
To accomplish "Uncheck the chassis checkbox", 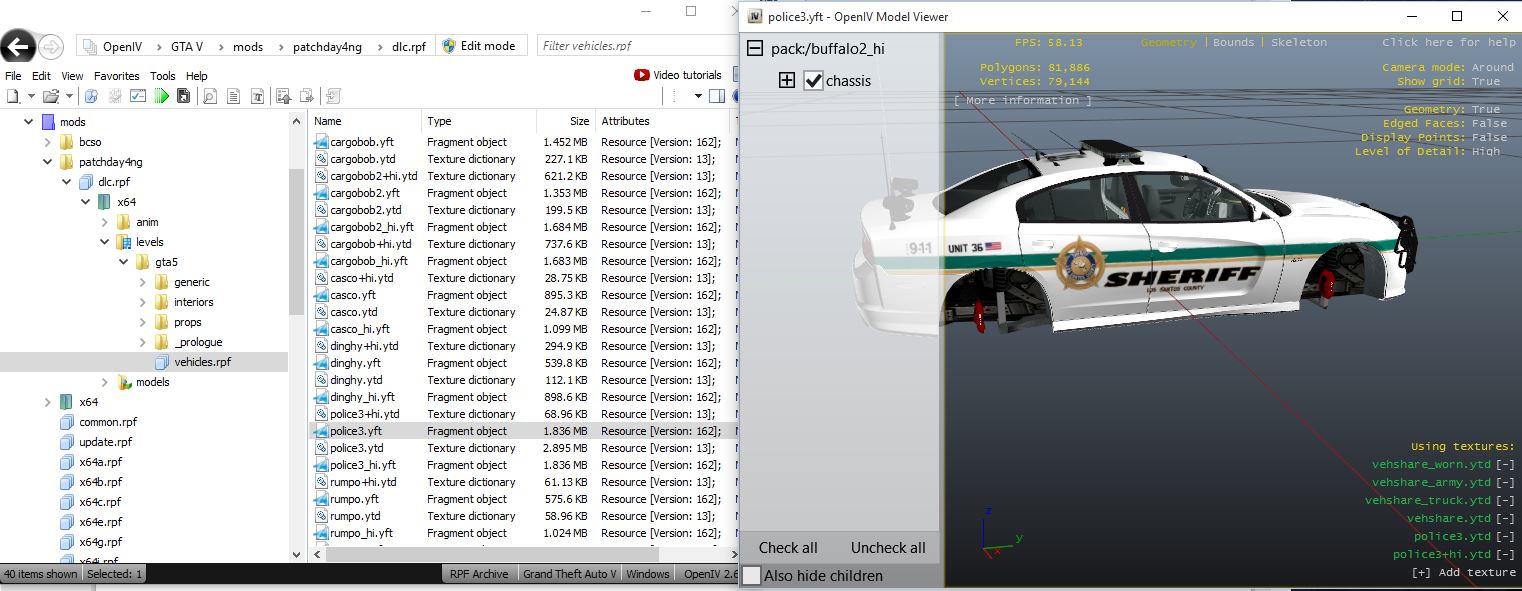I will point(813,81).
